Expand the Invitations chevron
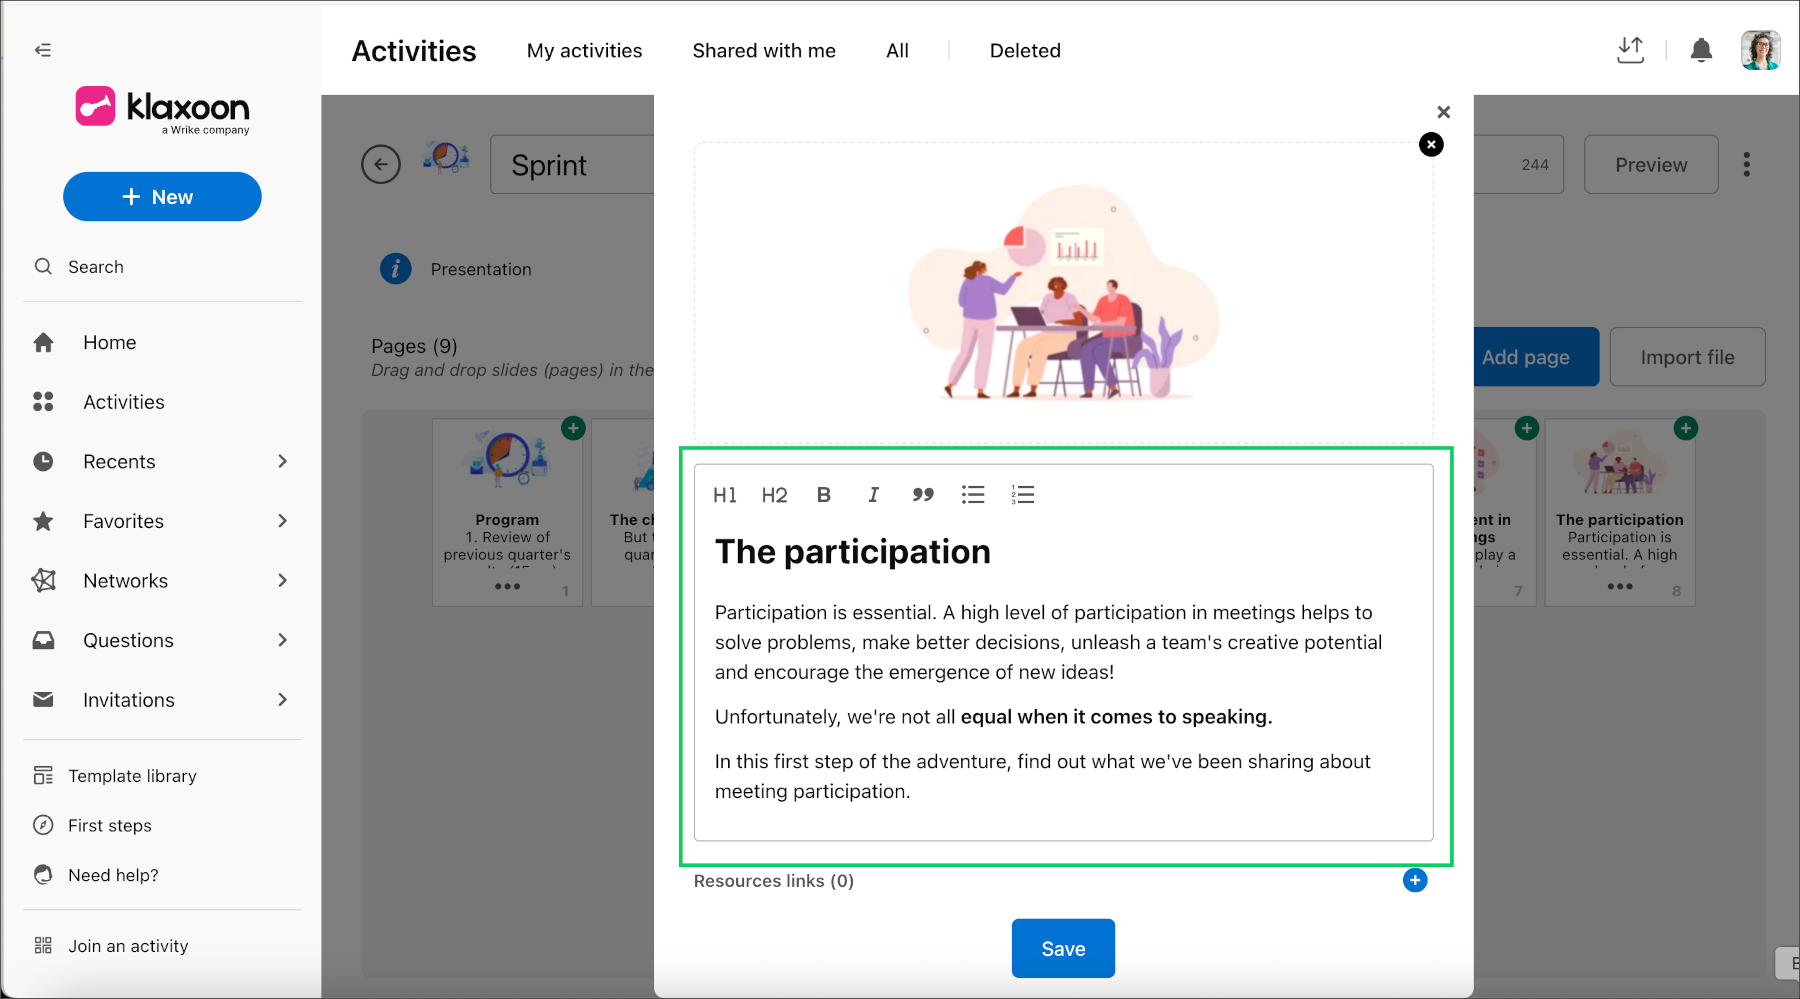The height and width of the screenshot is (999, 1800). pos(282,699)
